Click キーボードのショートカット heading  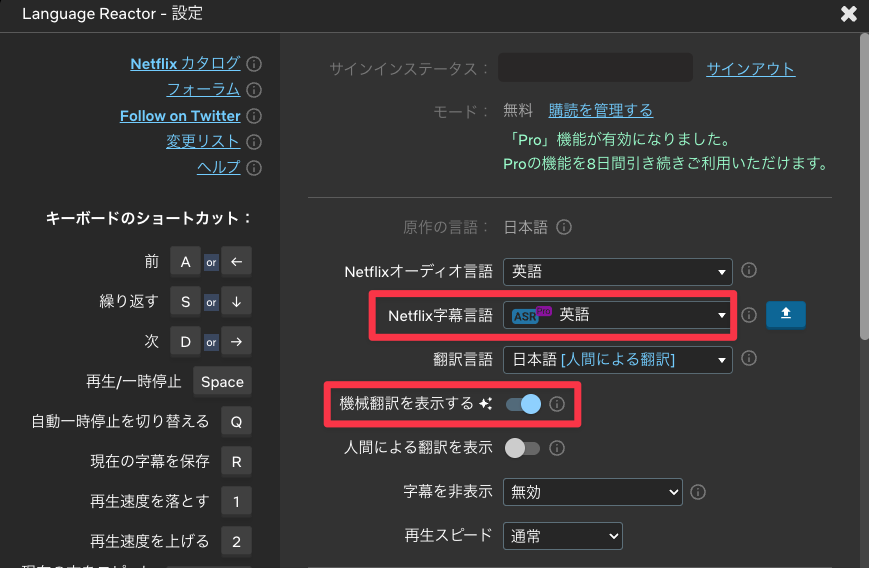(x=149, y=218)
